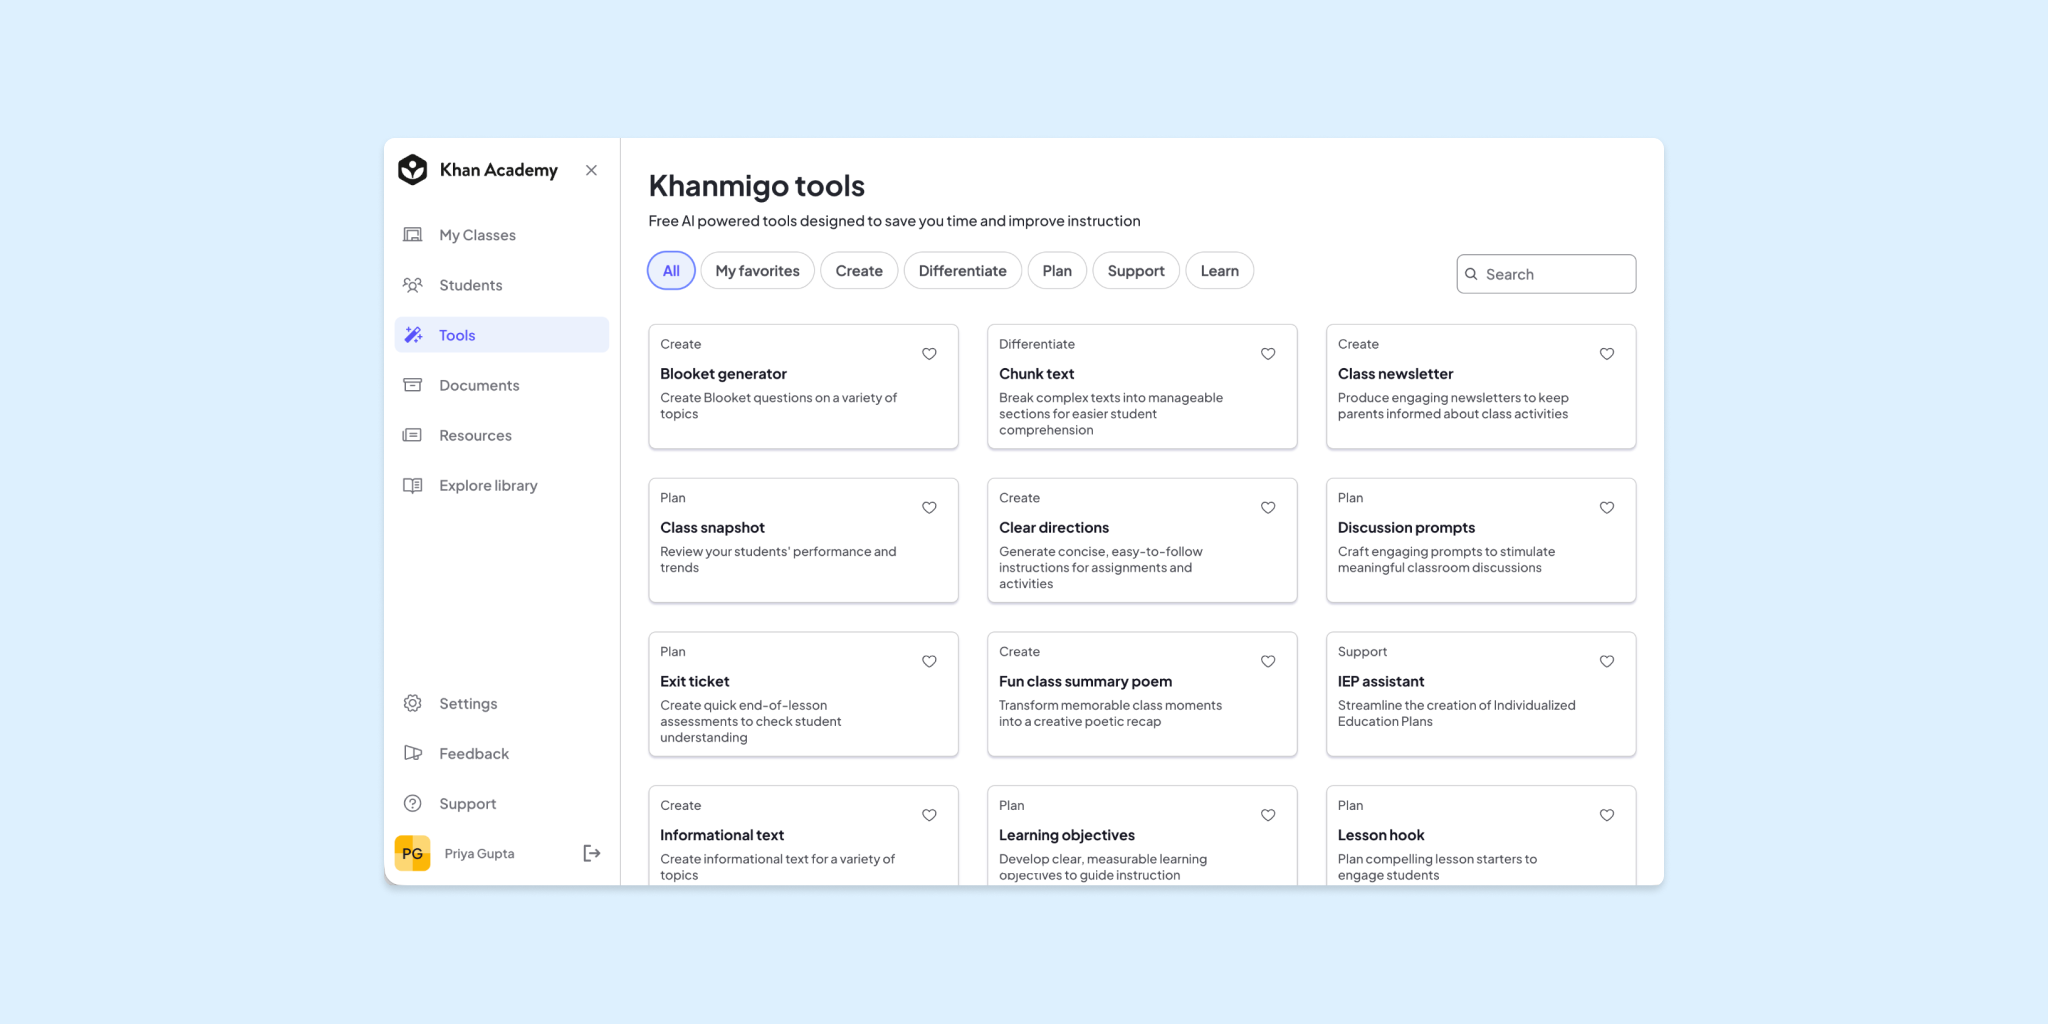Open the Feedback page
Viewport: 2048px width, 1024px height.
502,753
